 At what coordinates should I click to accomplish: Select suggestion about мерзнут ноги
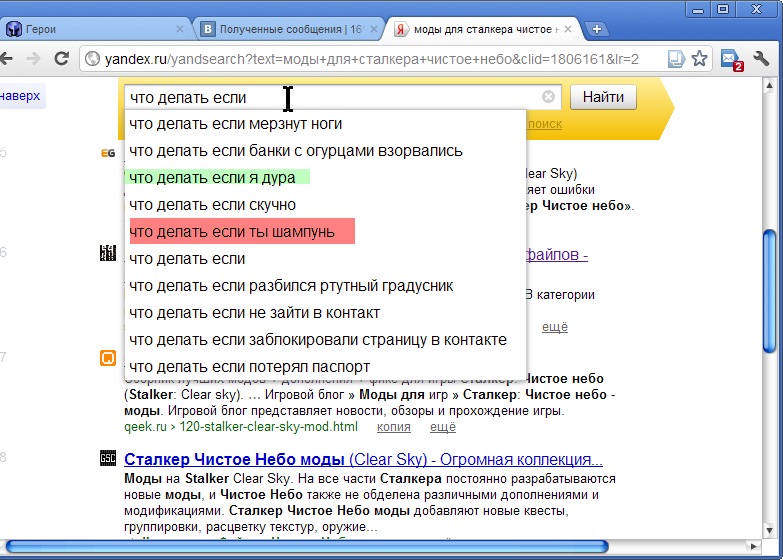click(x=236, y=124)
